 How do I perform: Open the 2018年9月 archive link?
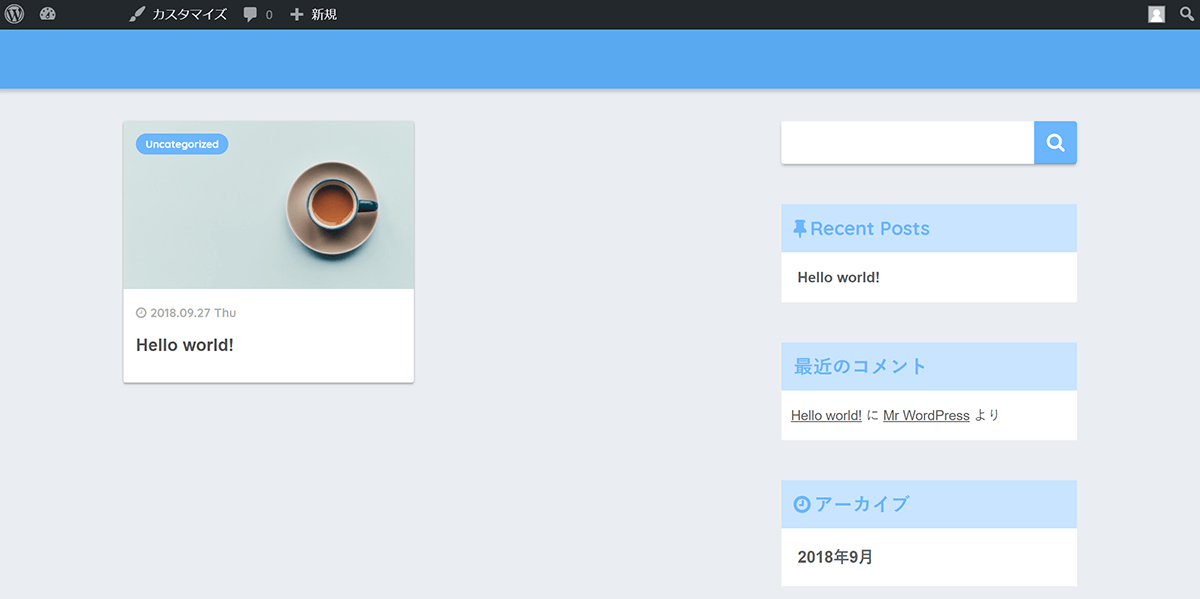coord(835,557)
